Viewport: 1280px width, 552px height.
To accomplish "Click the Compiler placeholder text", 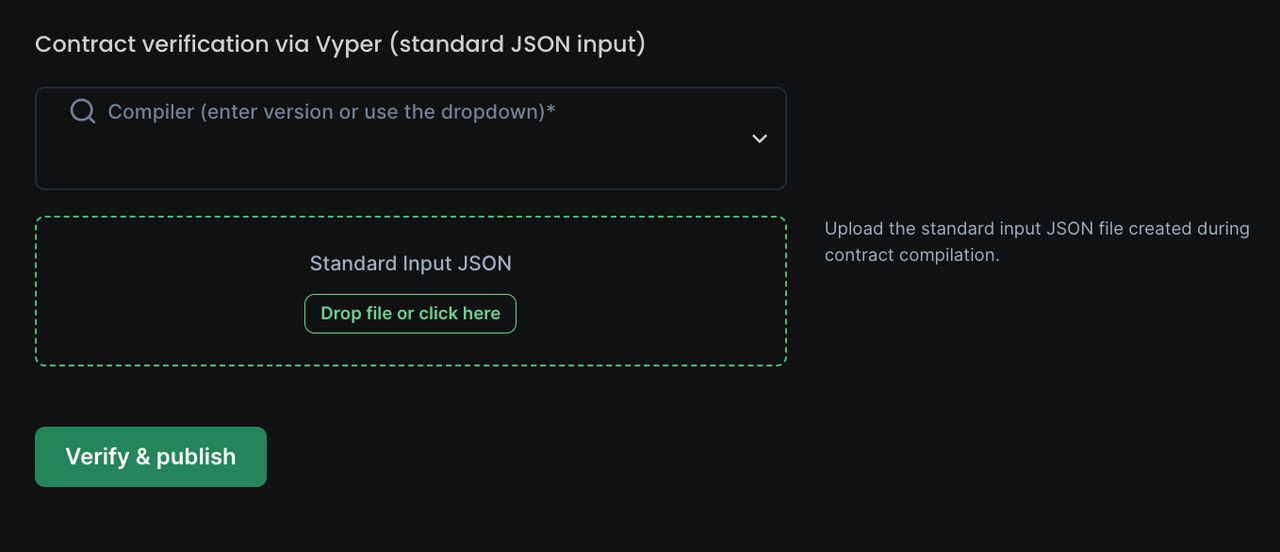I will (331, 112).
